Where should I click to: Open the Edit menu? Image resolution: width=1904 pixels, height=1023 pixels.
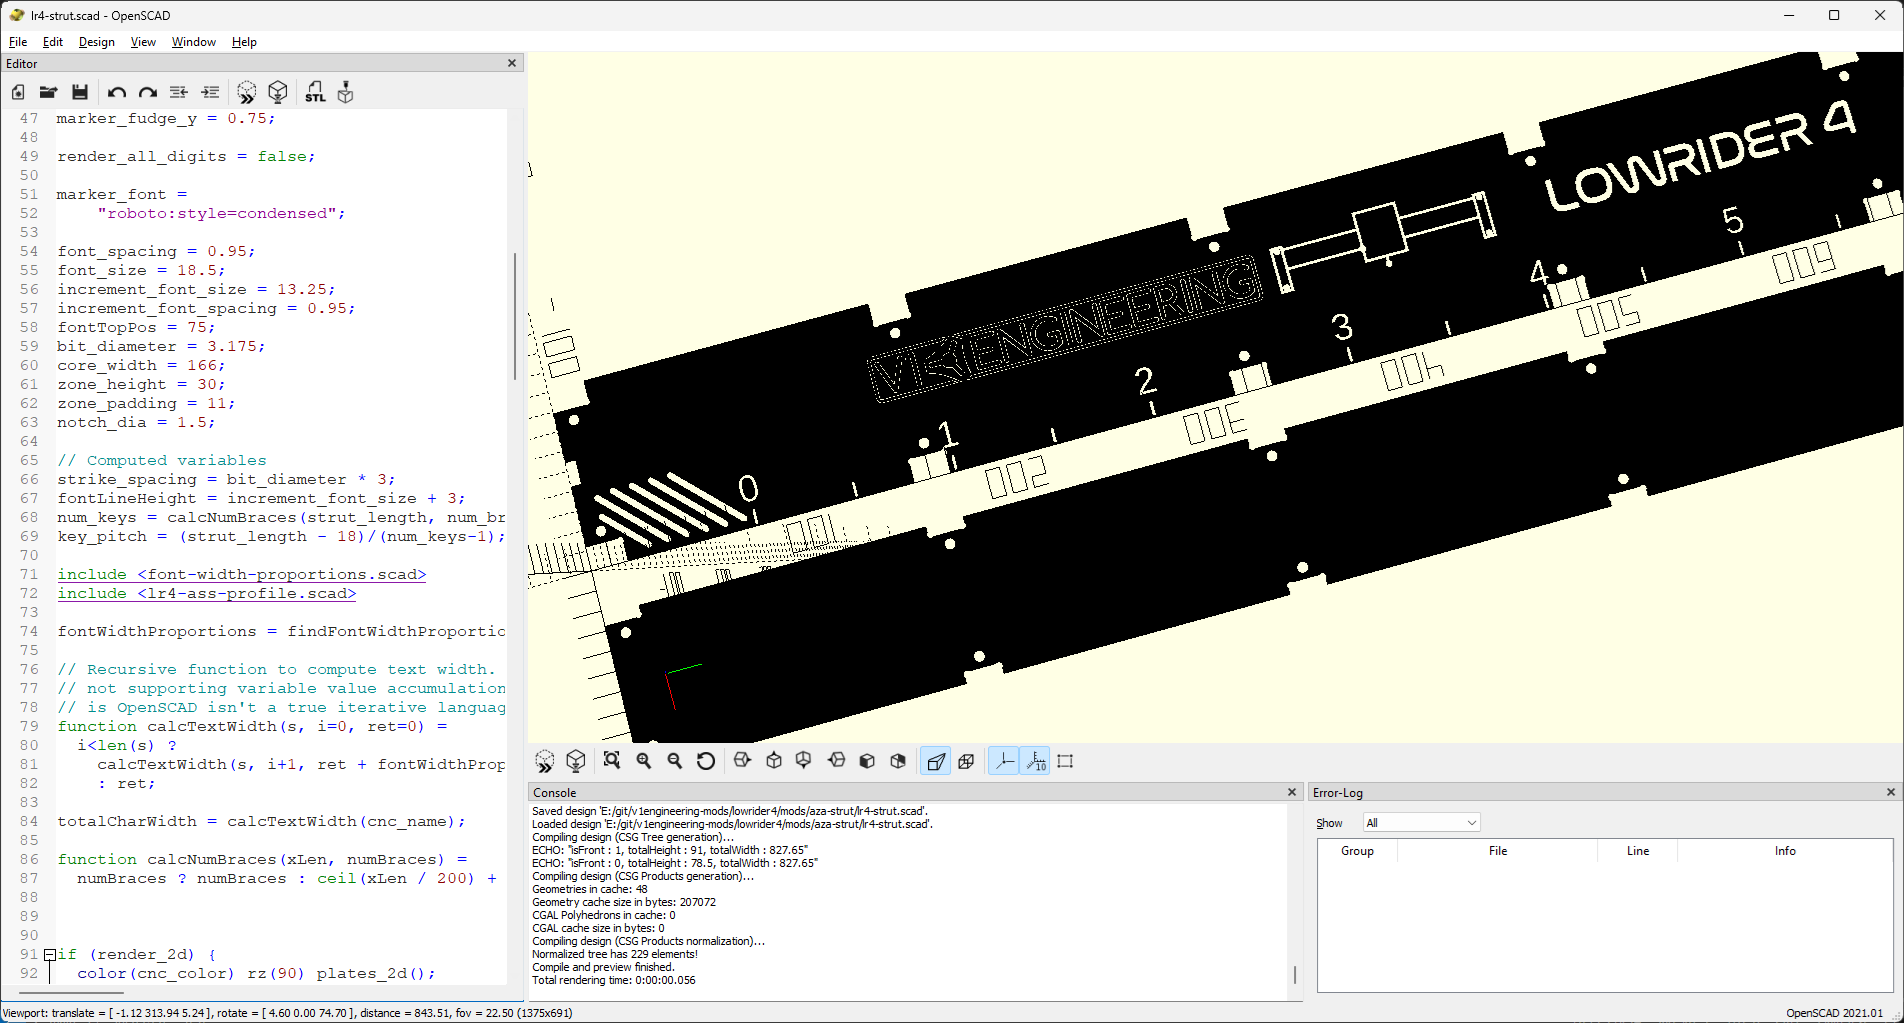click(53, 42)
